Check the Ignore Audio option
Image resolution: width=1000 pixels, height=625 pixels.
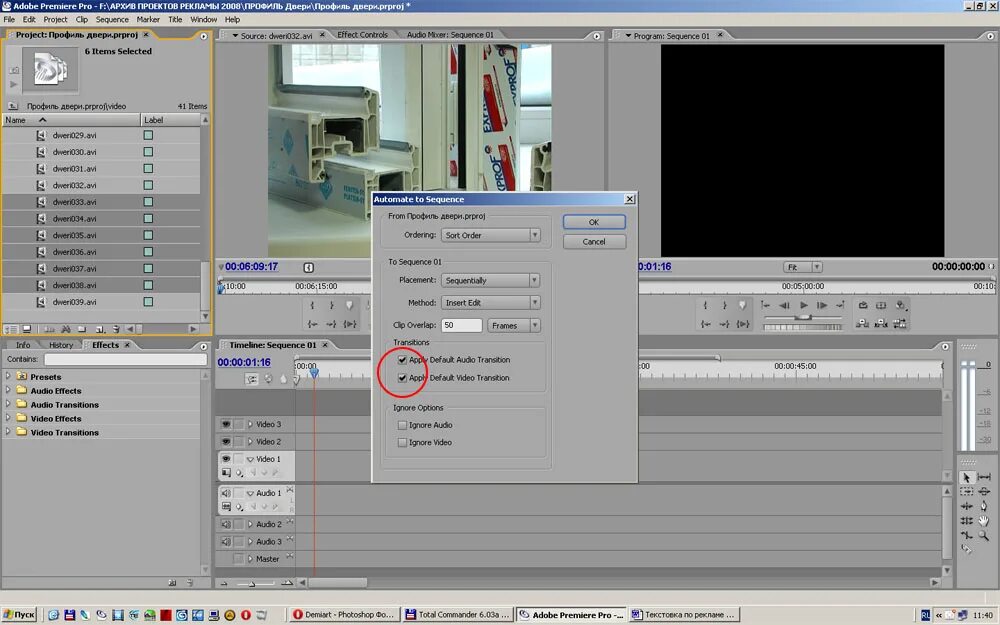click(402, 425)
